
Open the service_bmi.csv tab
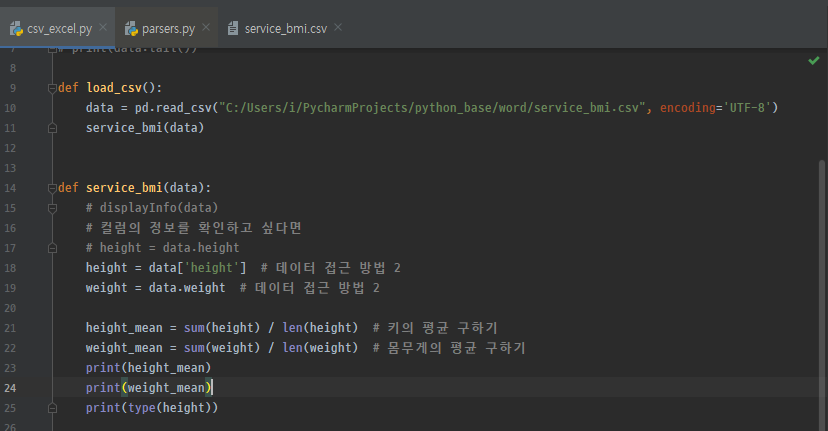(x=285, y=29)
